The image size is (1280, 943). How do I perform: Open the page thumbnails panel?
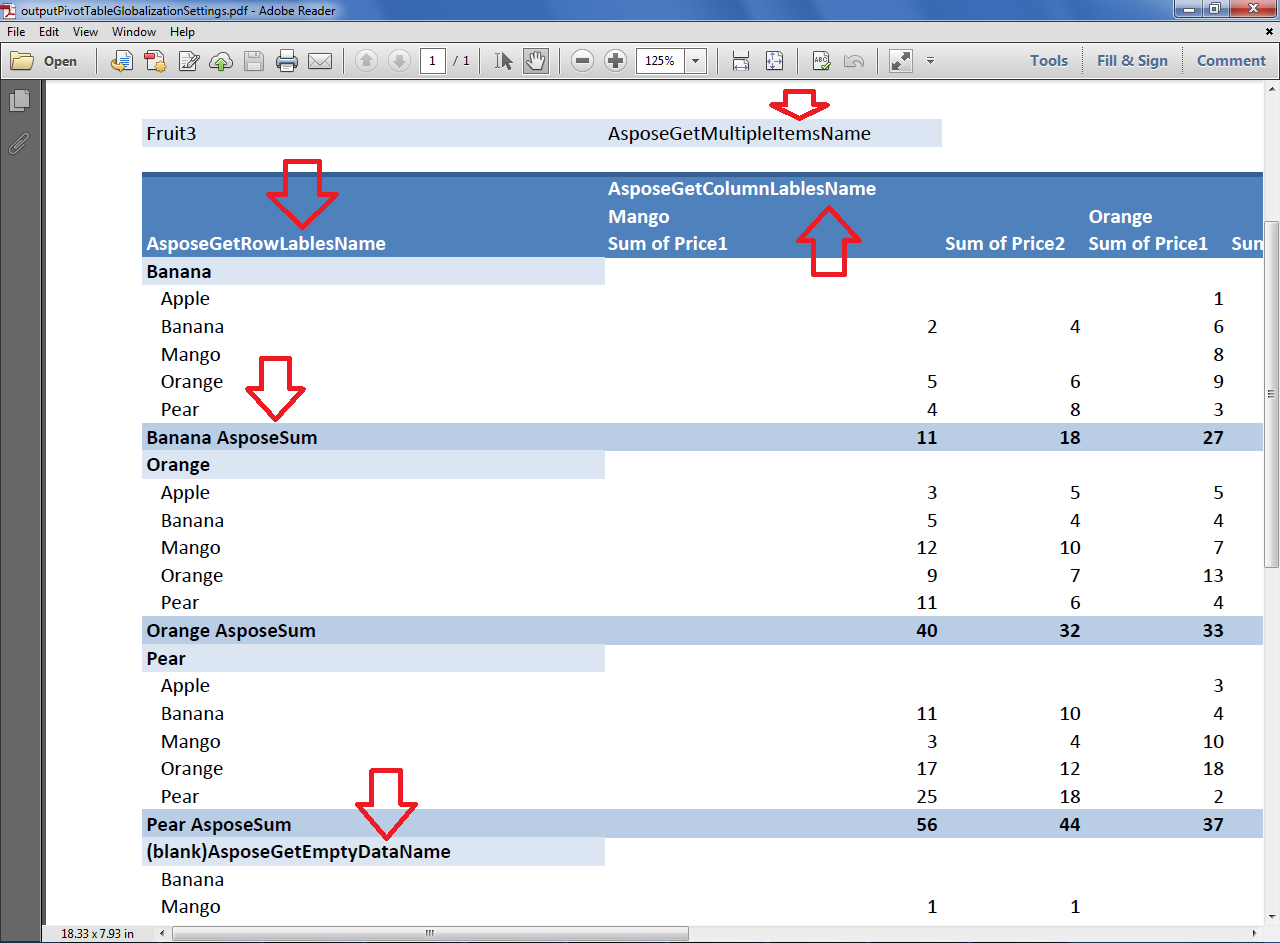tap(18, 101)
